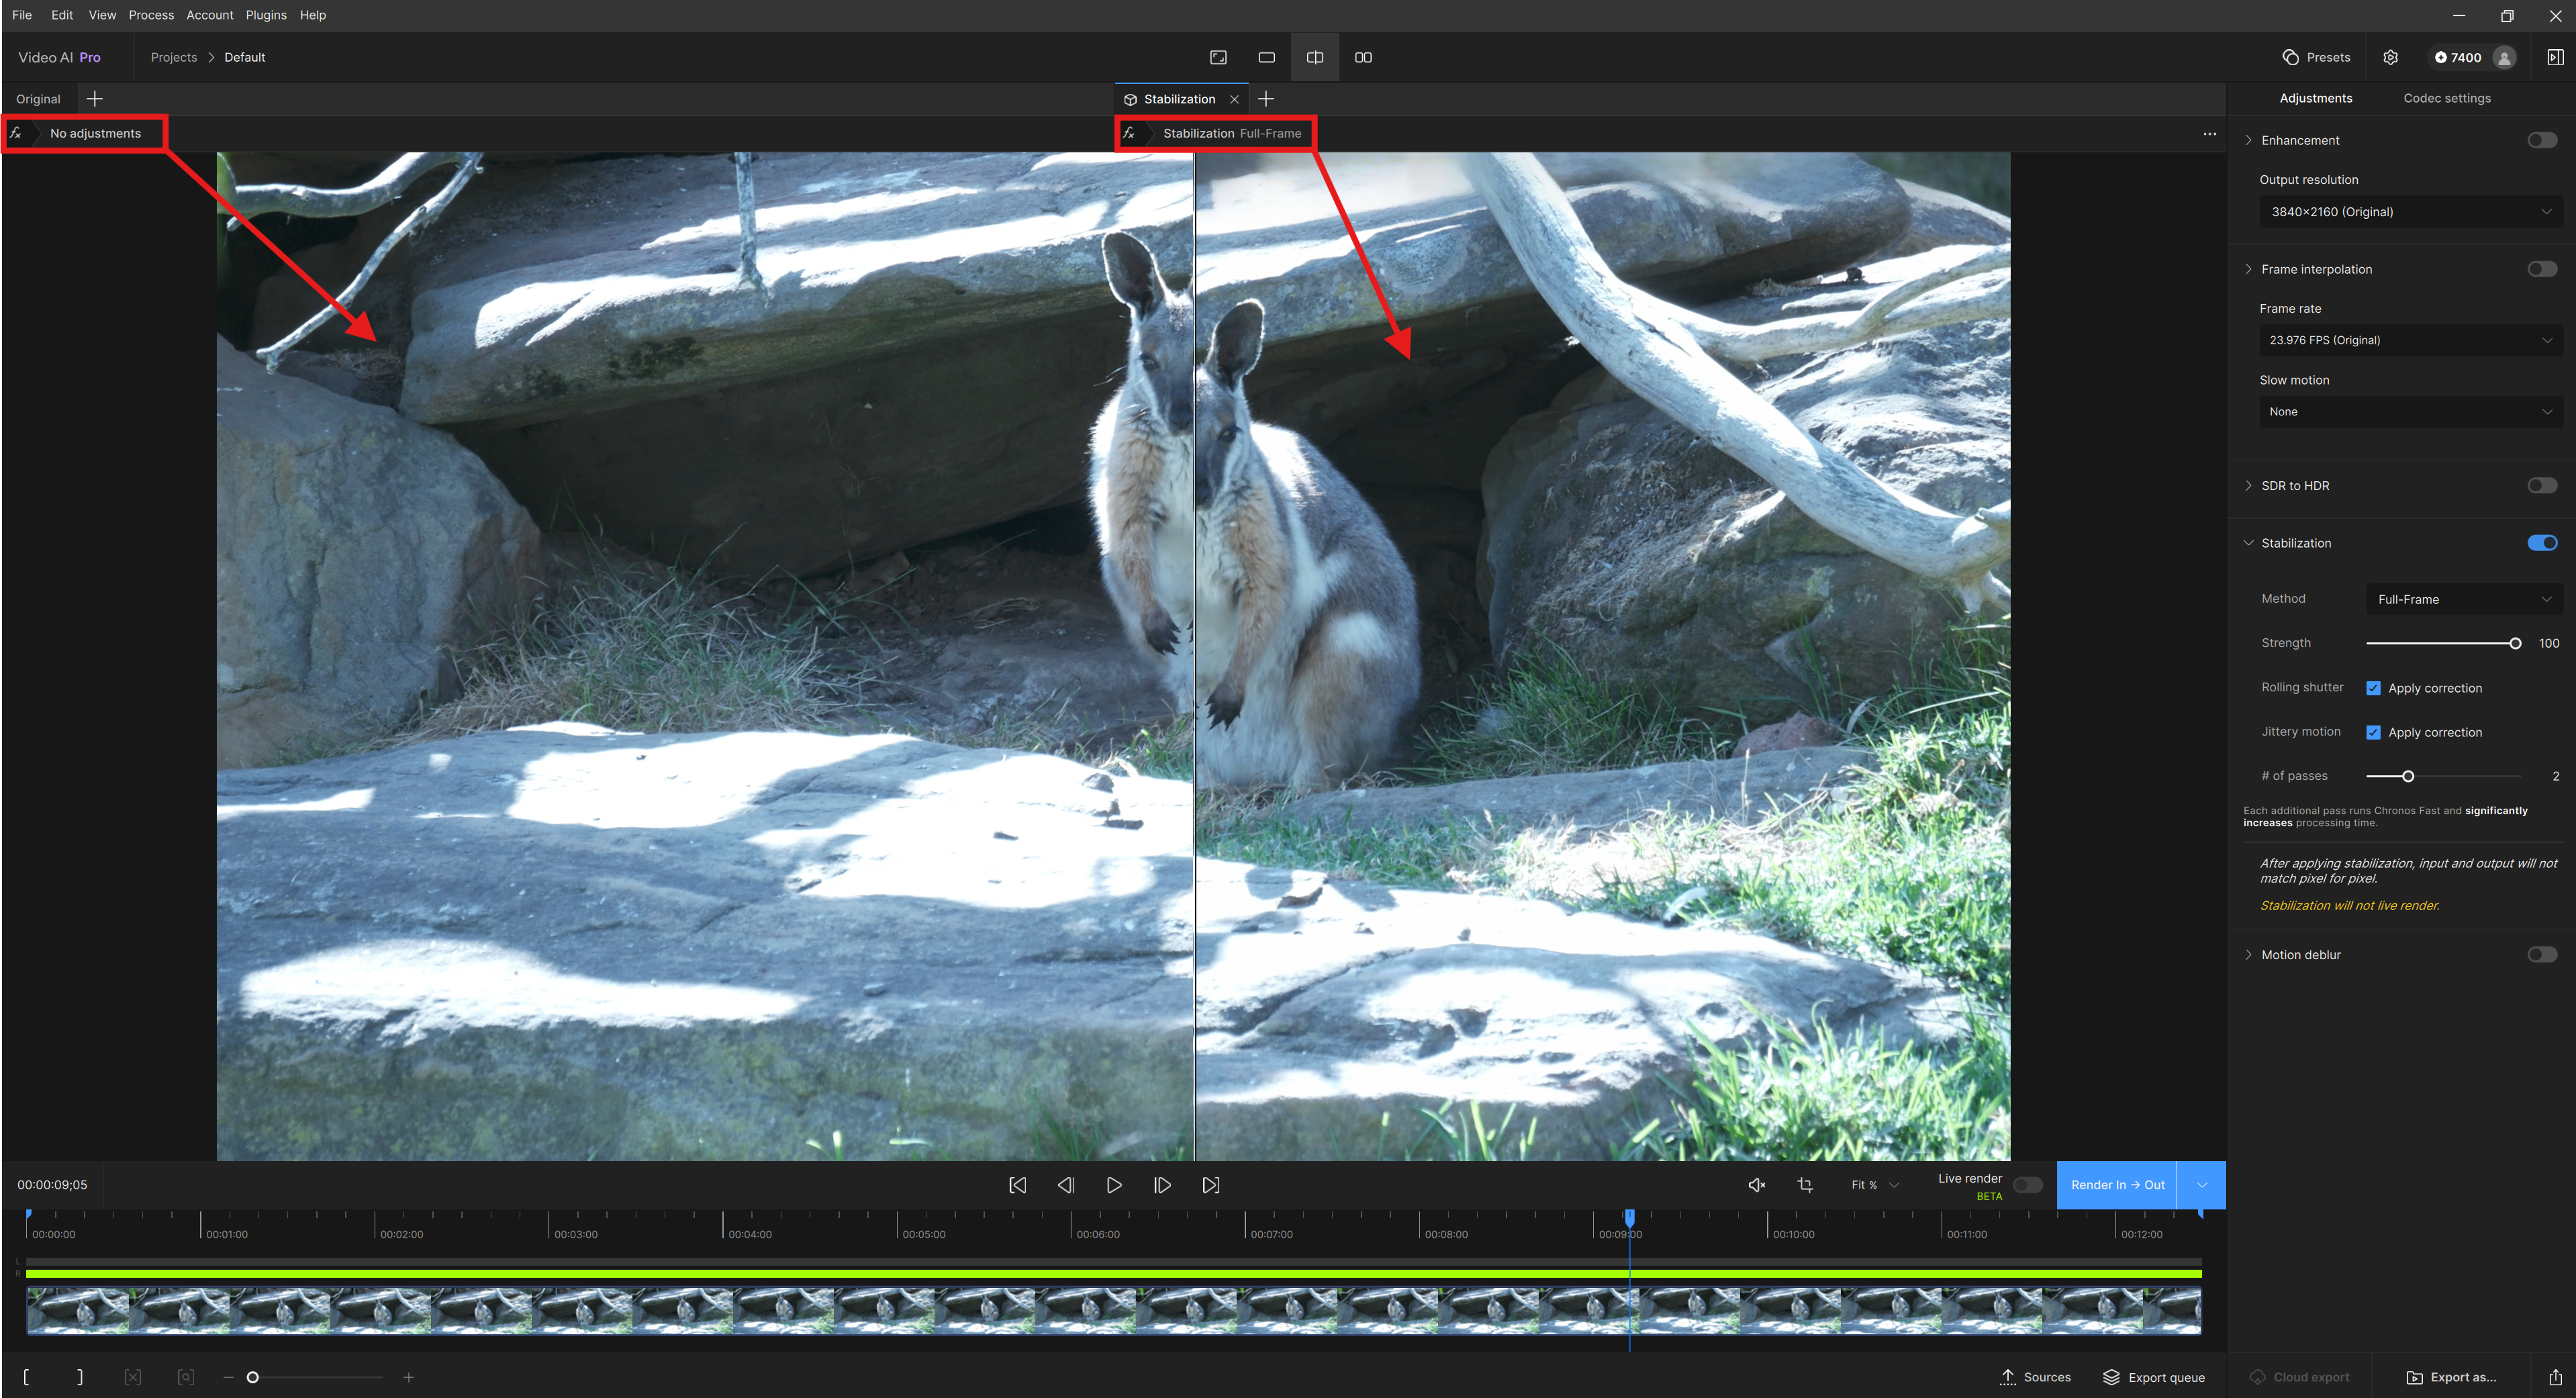Open preferences with the gear icon

pyautogui.click(x=2390, y=57)
